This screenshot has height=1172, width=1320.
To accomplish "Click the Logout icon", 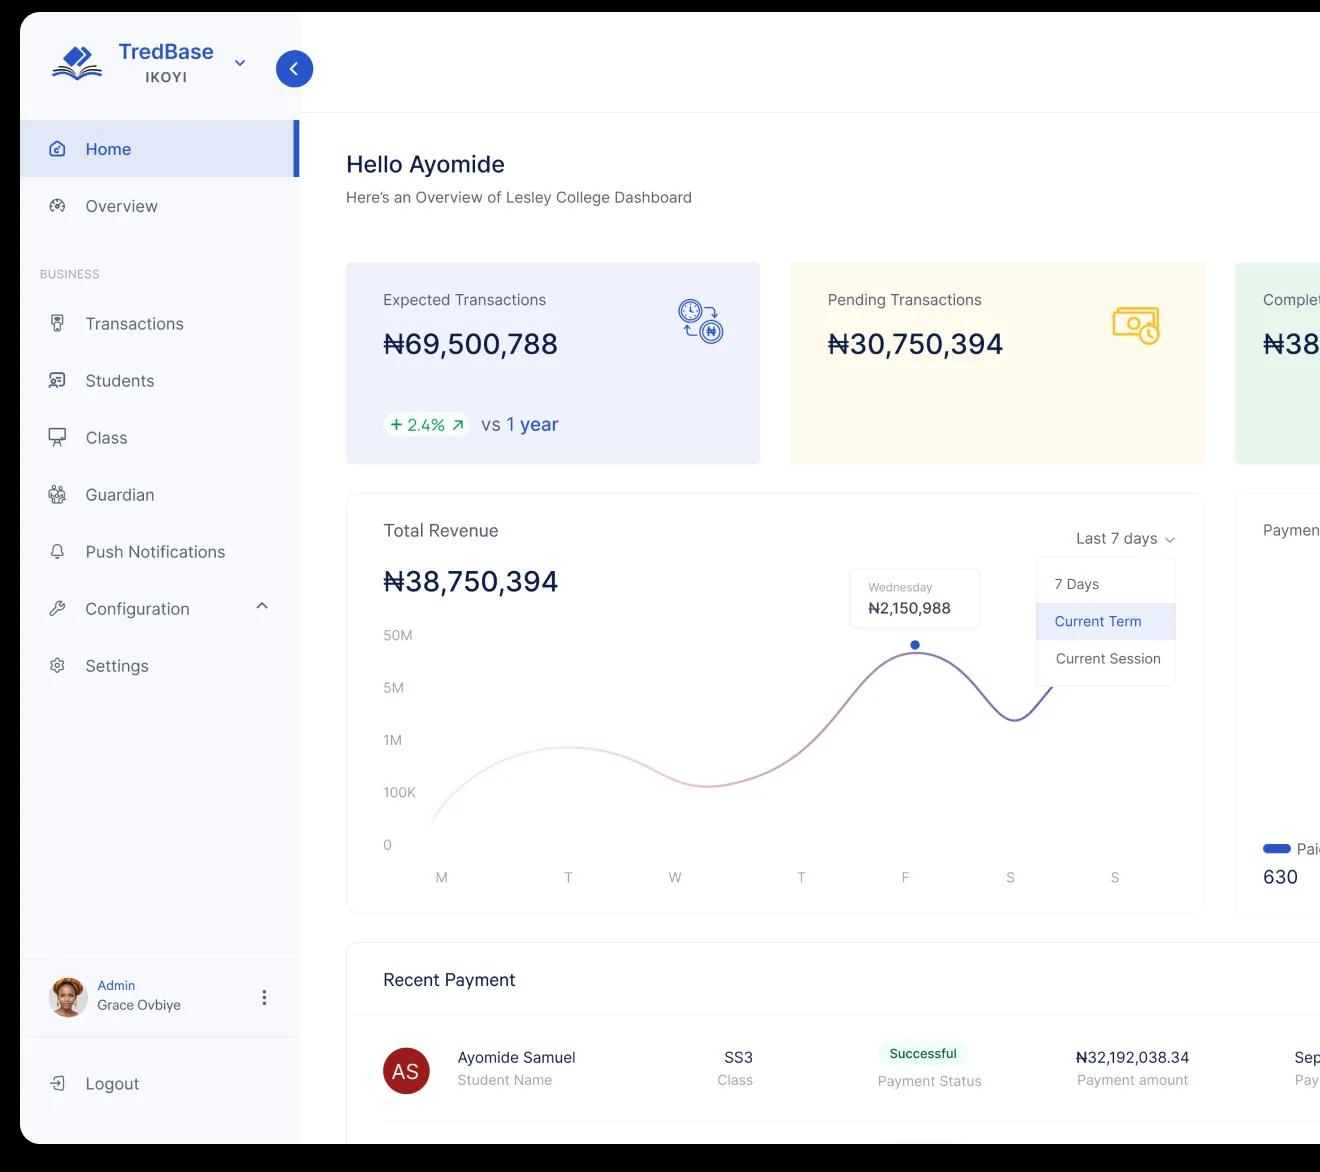I will coord(57,1083).
